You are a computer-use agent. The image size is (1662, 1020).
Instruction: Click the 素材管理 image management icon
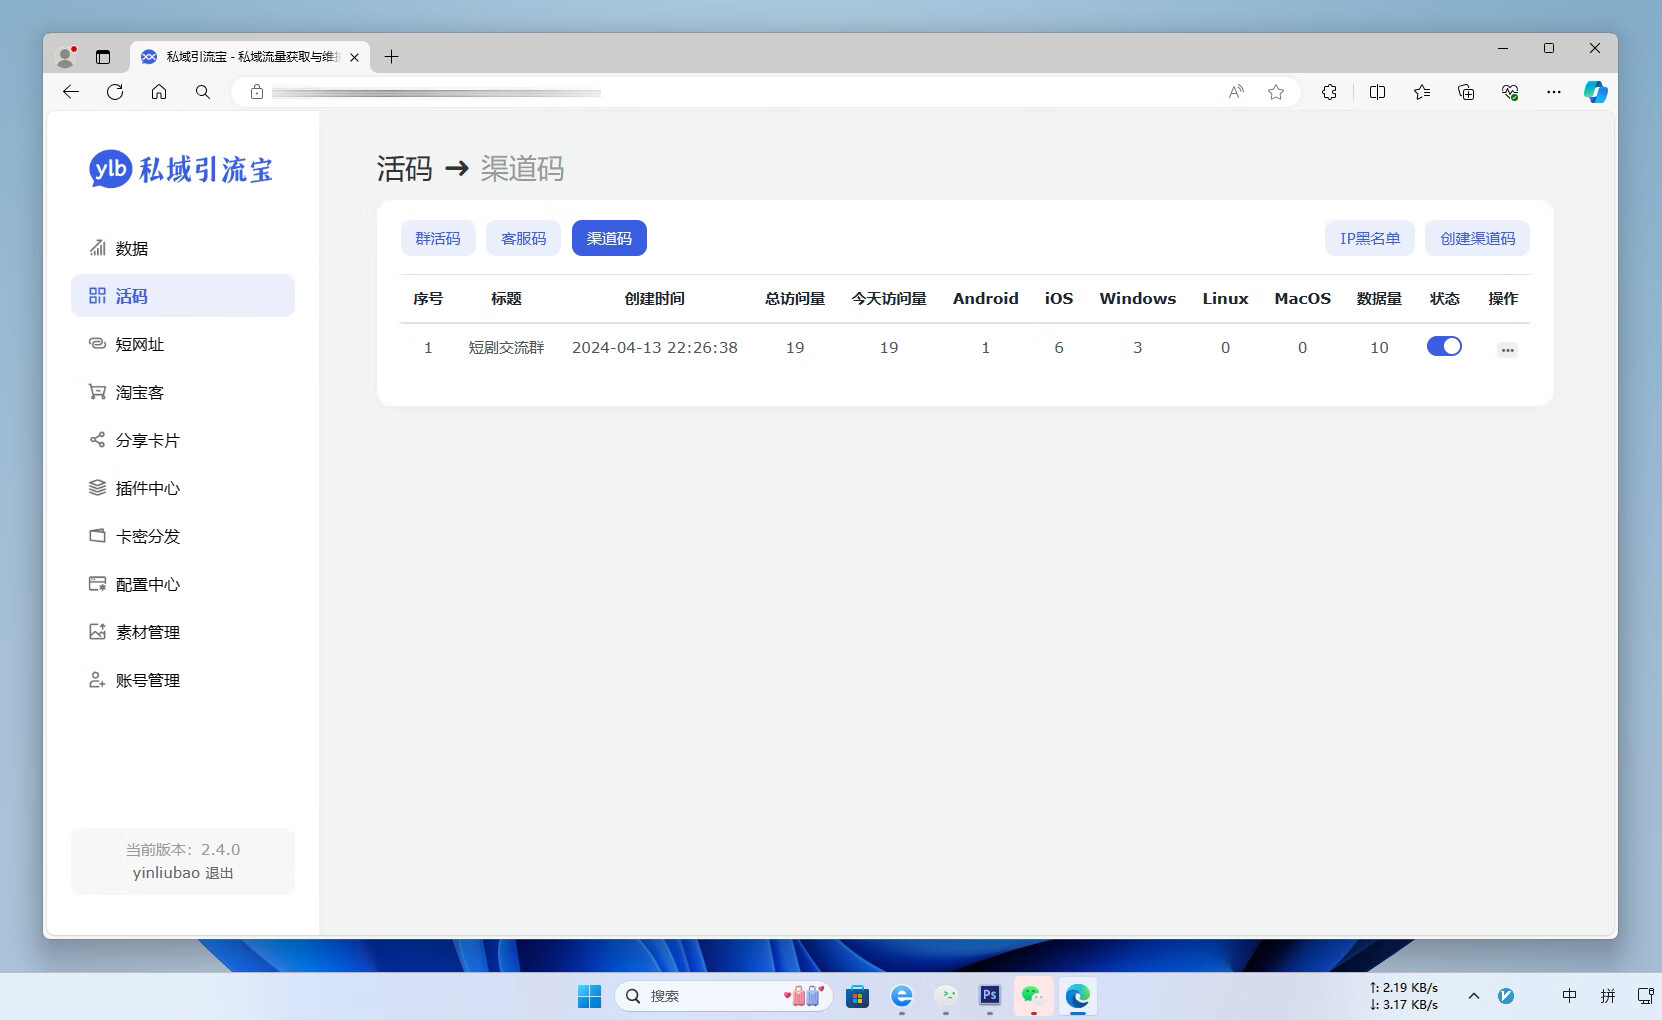(97, 632)
